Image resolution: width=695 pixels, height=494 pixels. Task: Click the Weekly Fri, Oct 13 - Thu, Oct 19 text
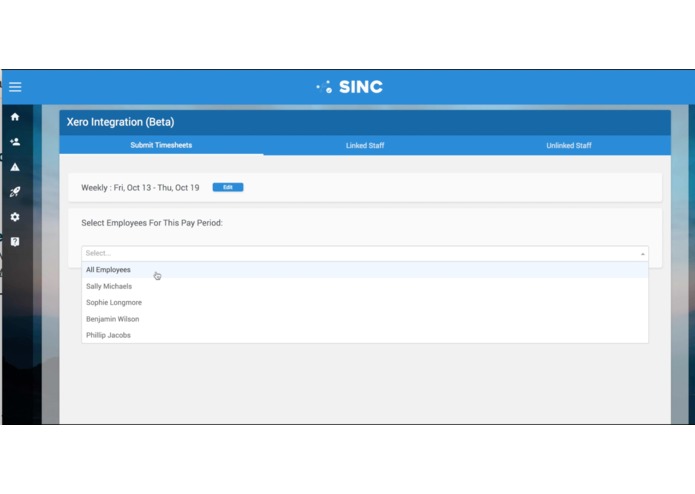(140, 188)
